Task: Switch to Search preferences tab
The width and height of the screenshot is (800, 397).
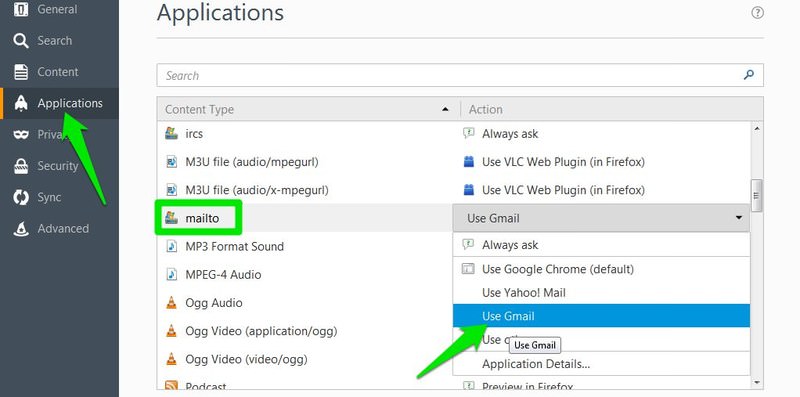Action: (x=59, y=41)
